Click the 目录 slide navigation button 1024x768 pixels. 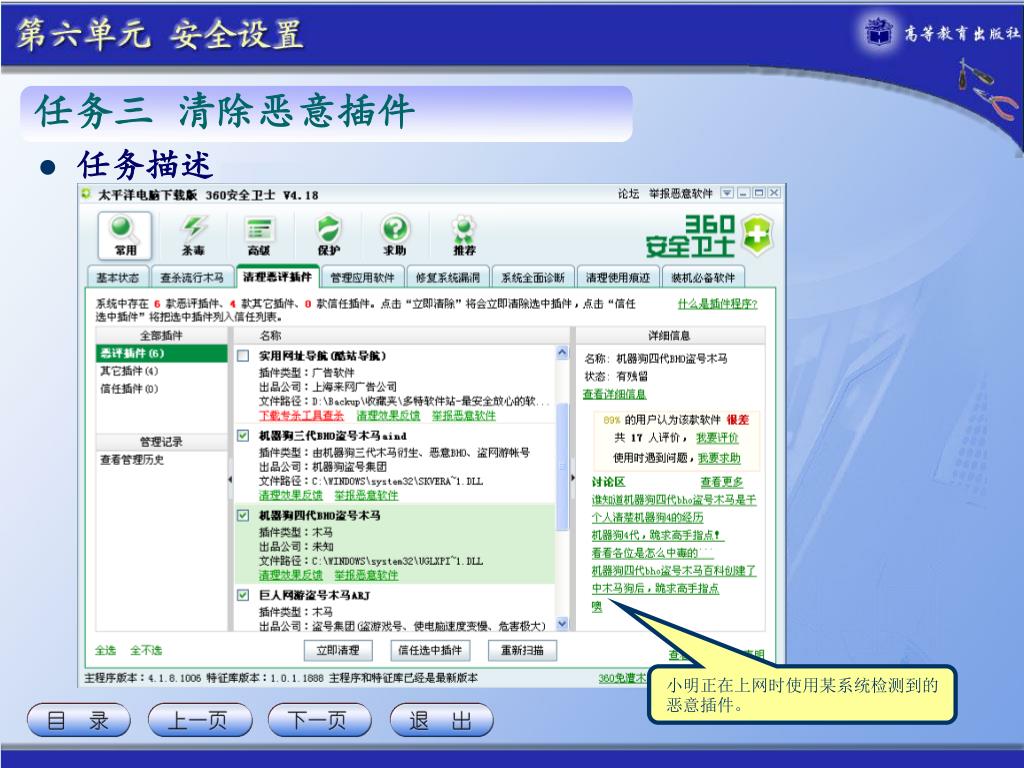(x=78, y=721)
